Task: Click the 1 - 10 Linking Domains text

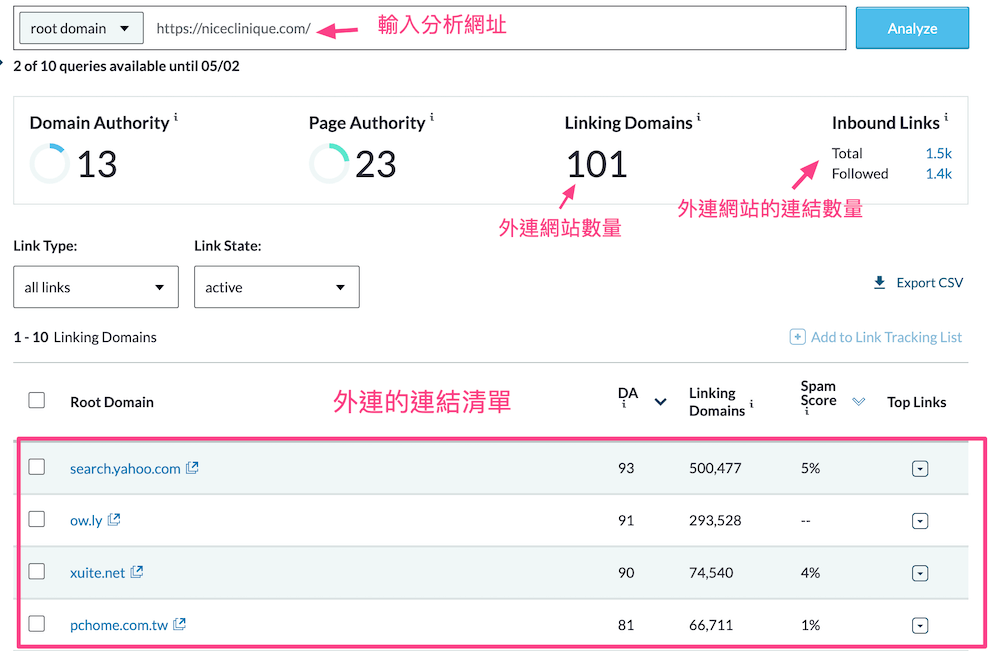Action: click(x=85, y=337)
